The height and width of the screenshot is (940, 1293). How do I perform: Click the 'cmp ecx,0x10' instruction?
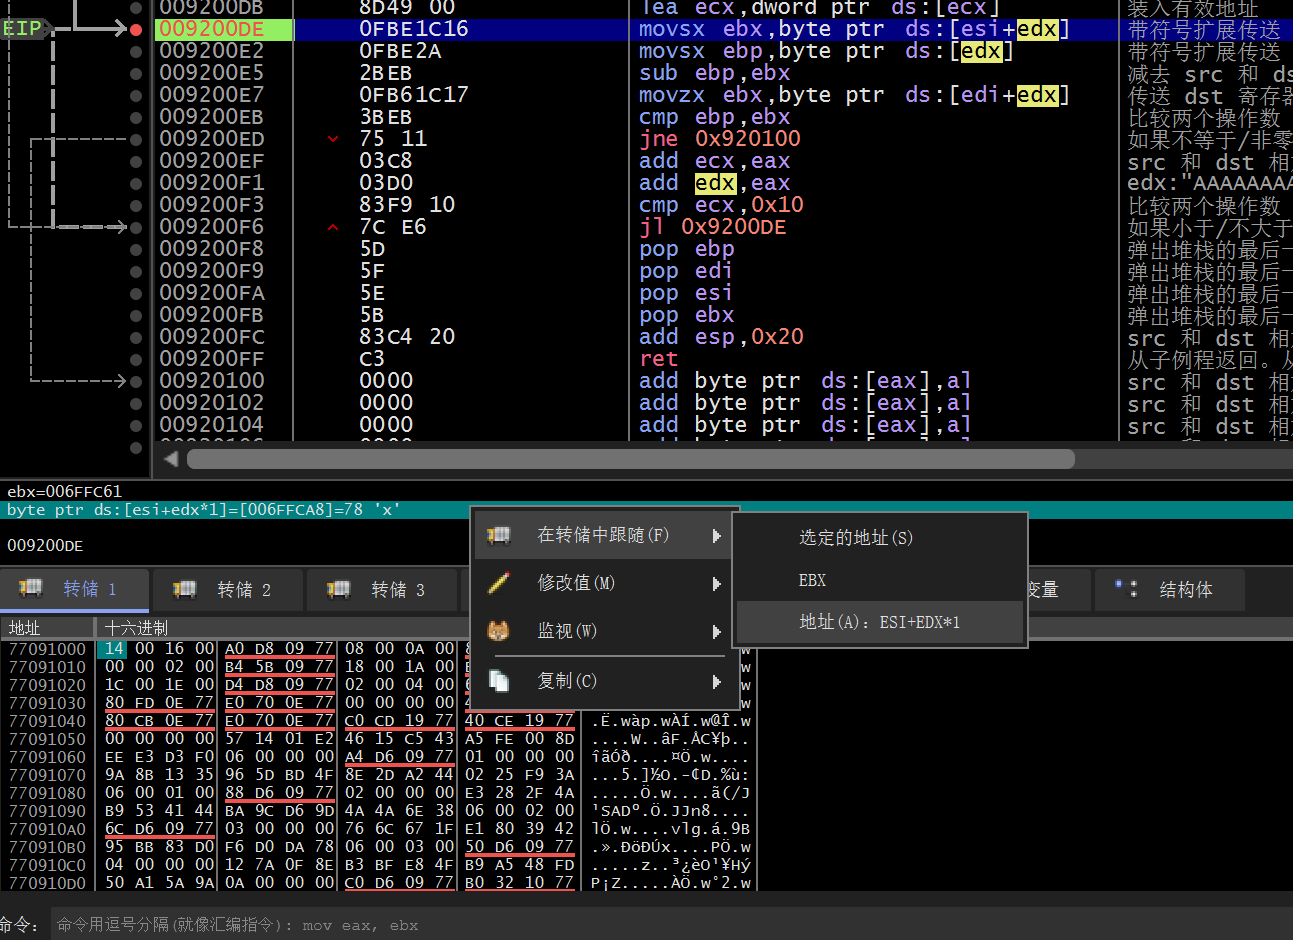tap(721, 205)
